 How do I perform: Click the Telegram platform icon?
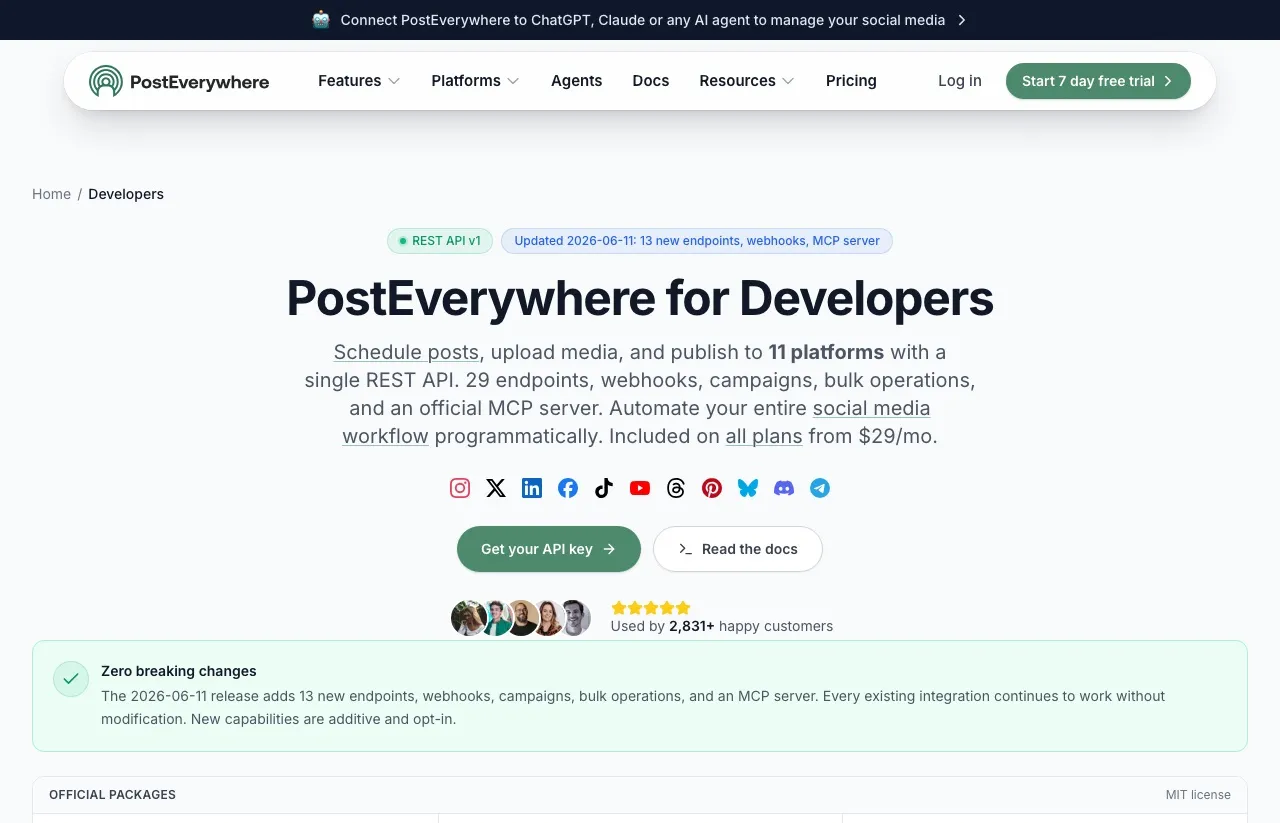820,488
